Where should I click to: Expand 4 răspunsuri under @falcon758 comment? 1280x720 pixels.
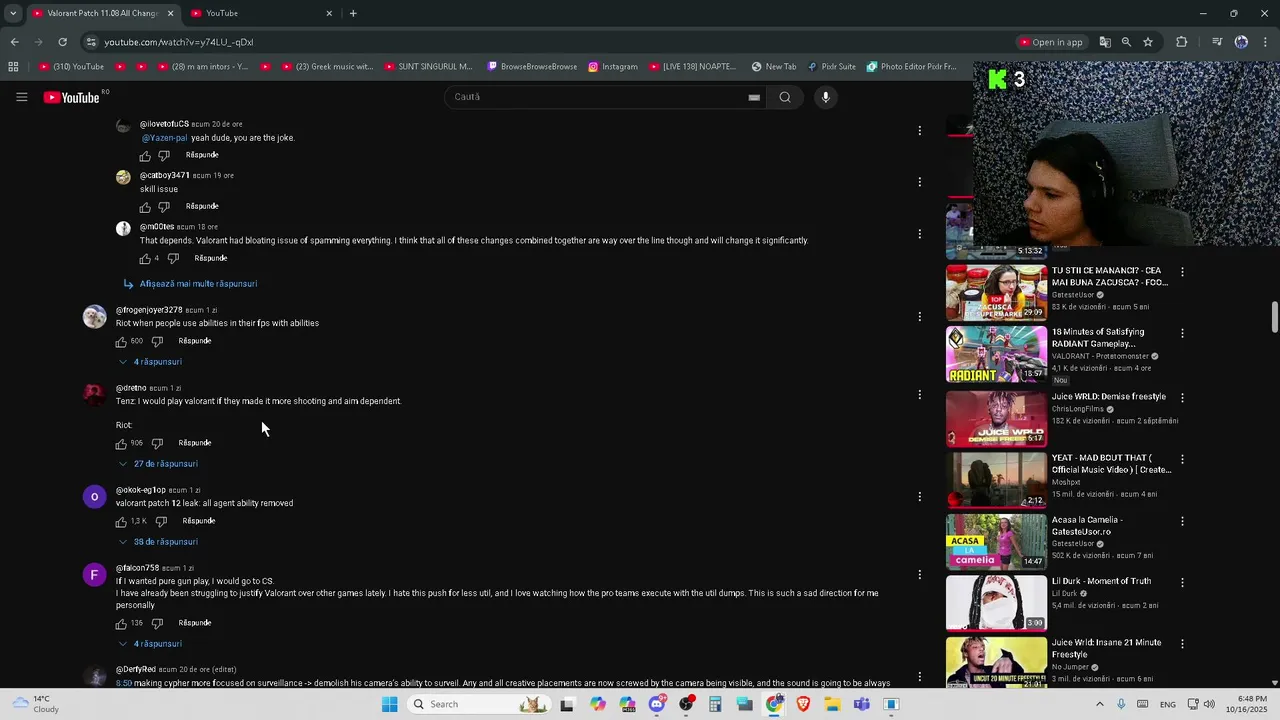150,644
